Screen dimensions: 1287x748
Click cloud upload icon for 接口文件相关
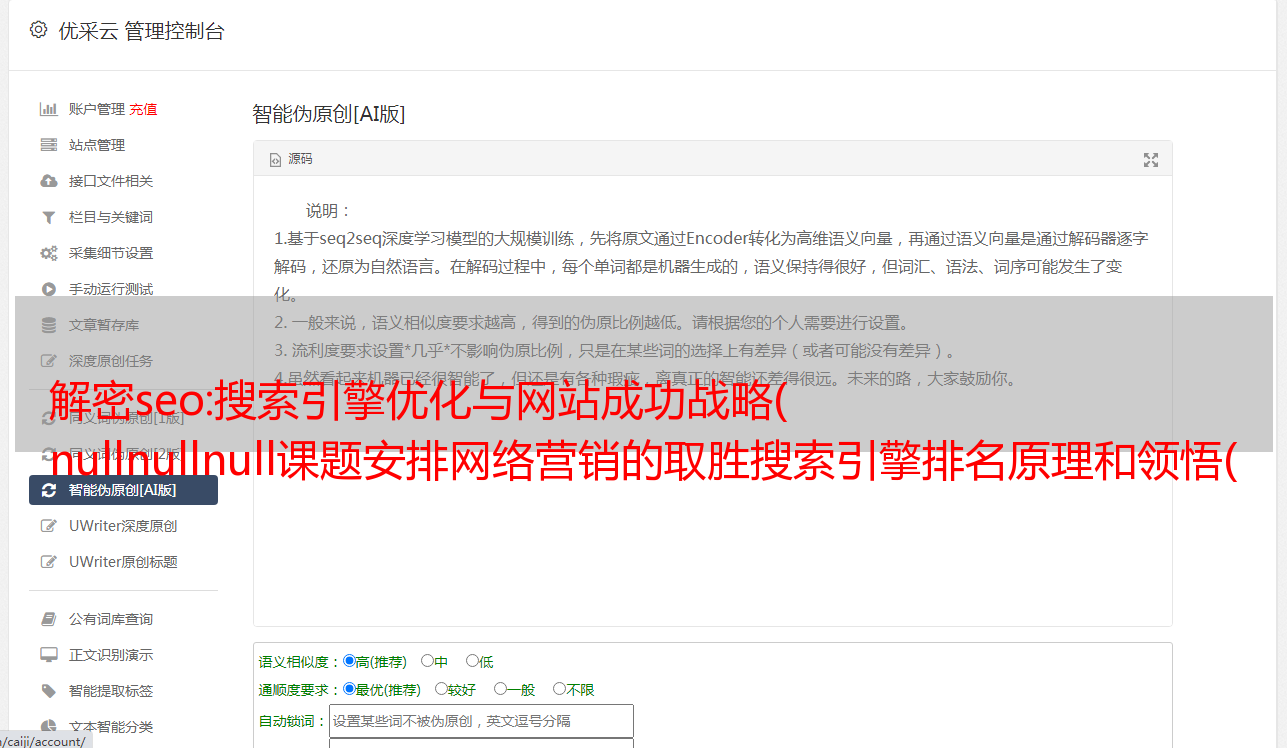tap(48, 181)
